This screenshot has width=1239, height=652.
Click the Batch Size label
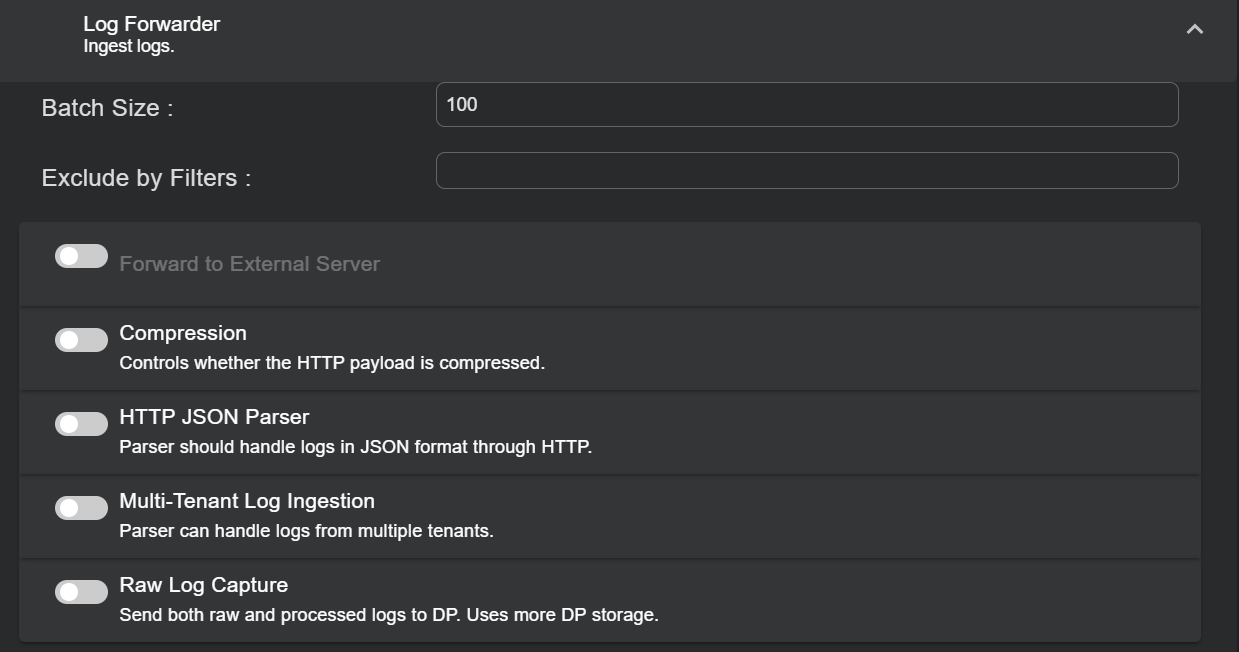tap(107, 108)
